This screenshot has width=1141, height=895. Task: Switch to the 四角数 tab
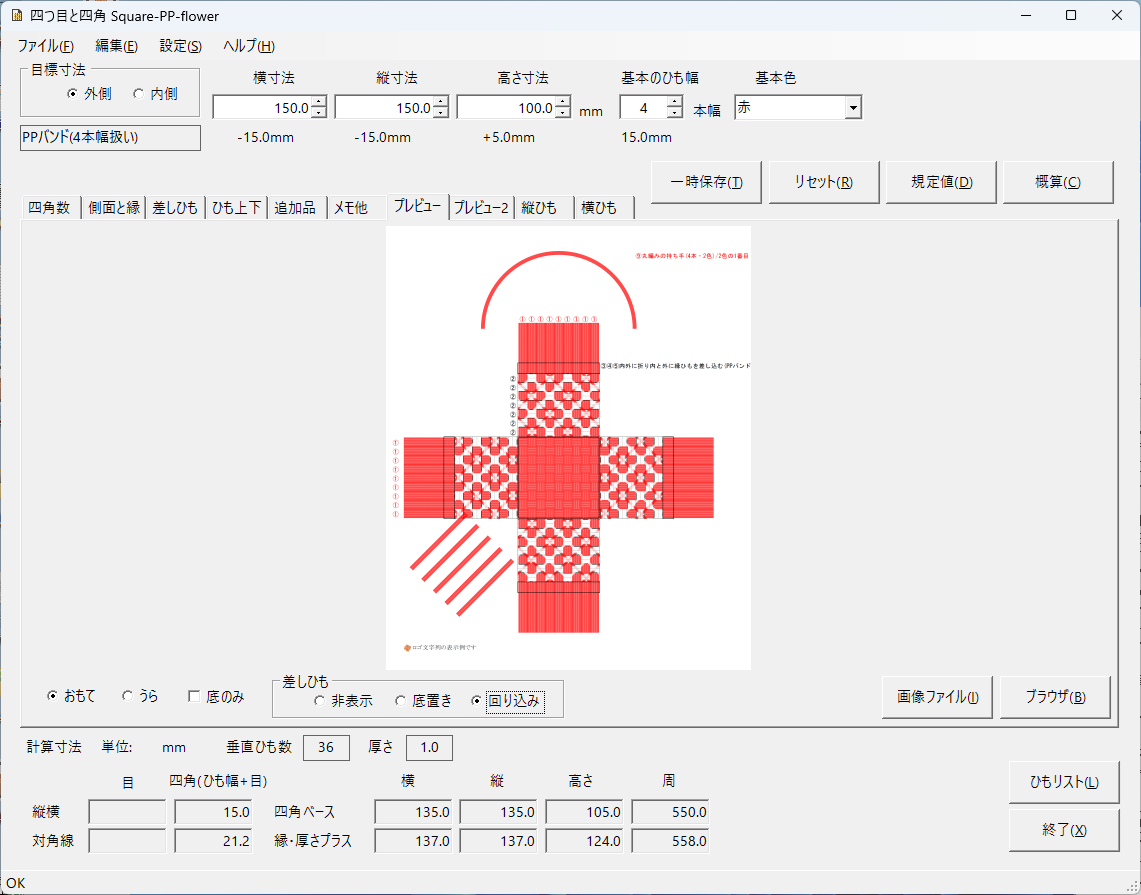pos(49,208)
